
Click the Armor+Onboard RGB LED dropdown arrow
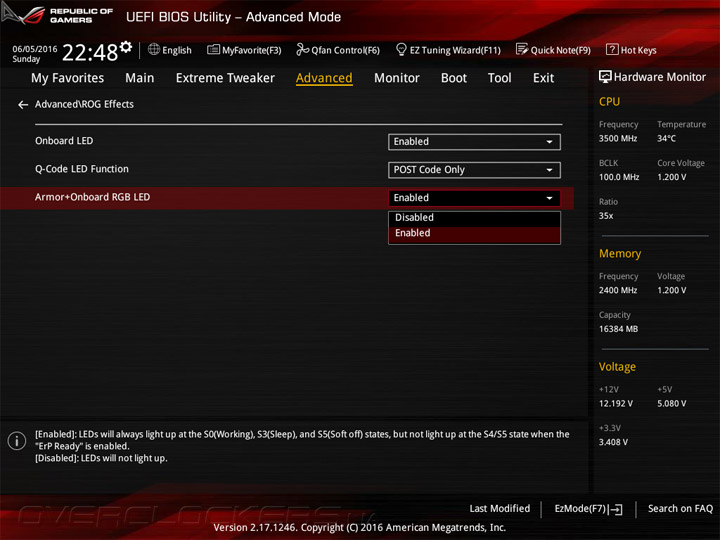[x=549, y=198]
